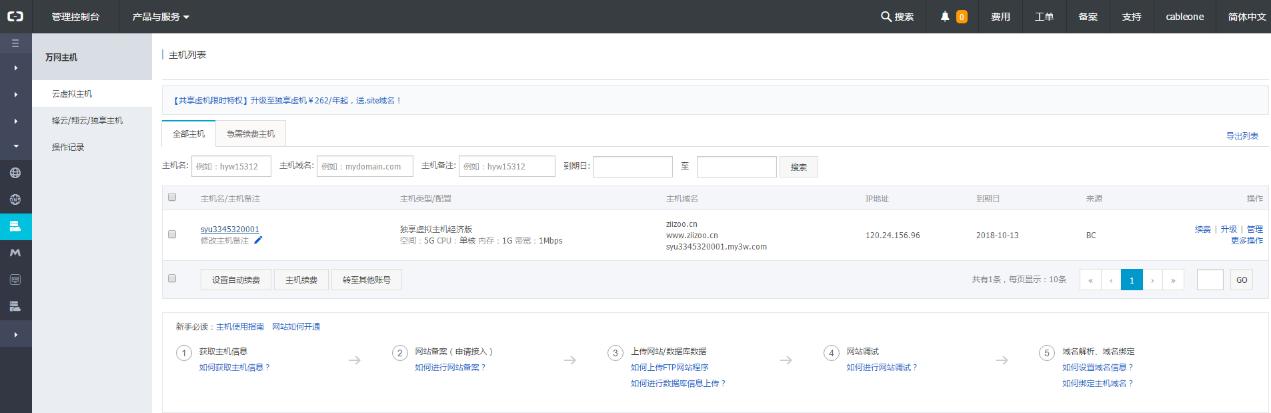Image resolution: width=1271 pixels, height=413 pixels.
Task: Check the select-all checkbox in table header
Action: [x=172, y=197]
